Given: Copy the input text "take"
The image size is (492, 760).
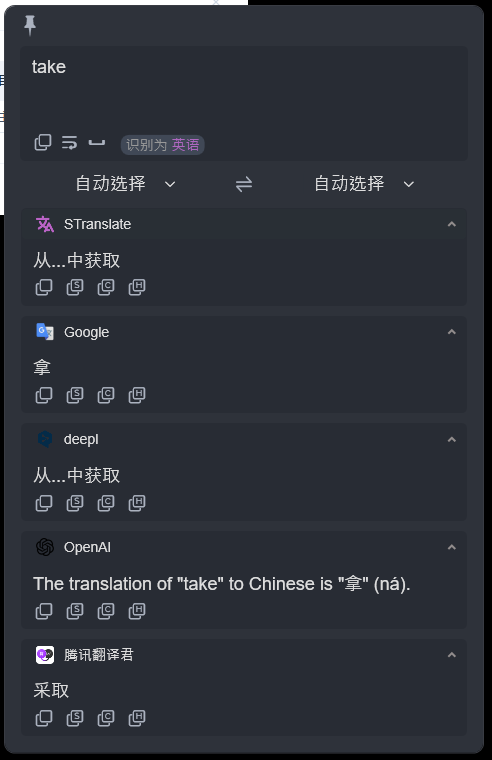Looking at the screenshot, I should coord(43,143).
